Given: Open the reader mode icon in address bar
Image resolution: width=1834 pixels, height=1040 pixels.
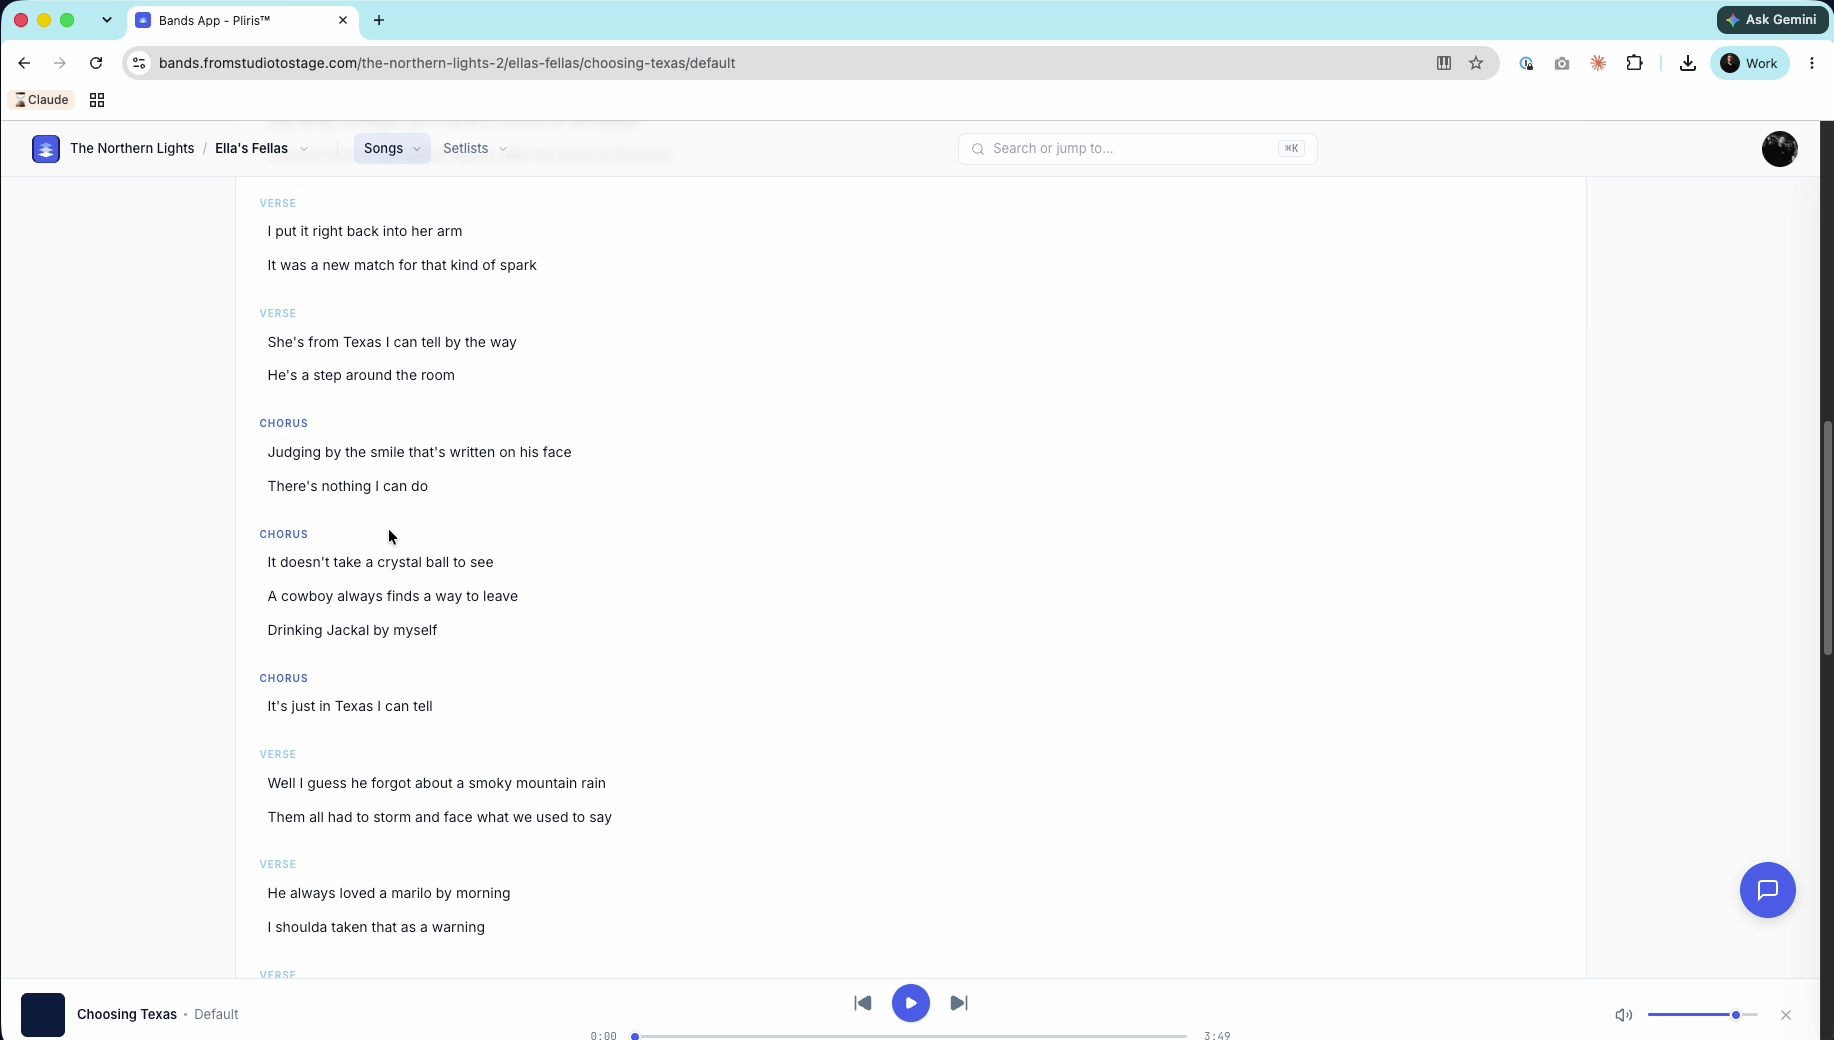Looking at the screenshot, I should (1443, 63).
